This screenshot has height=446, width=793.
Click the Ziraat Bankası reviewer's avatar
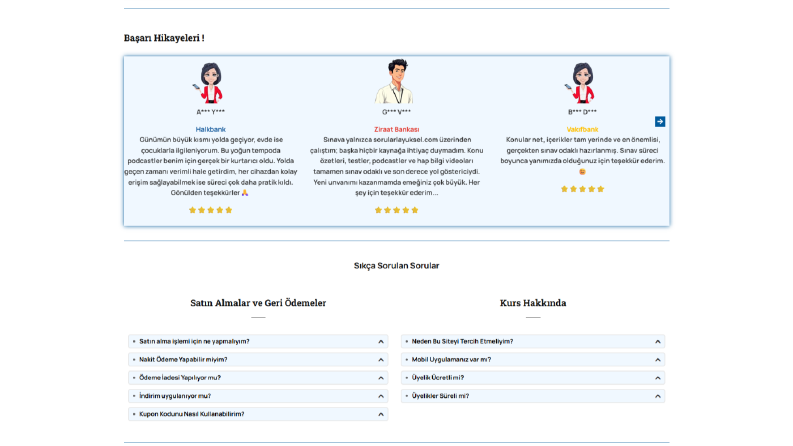pyautogui.click(x=396, y=81)
